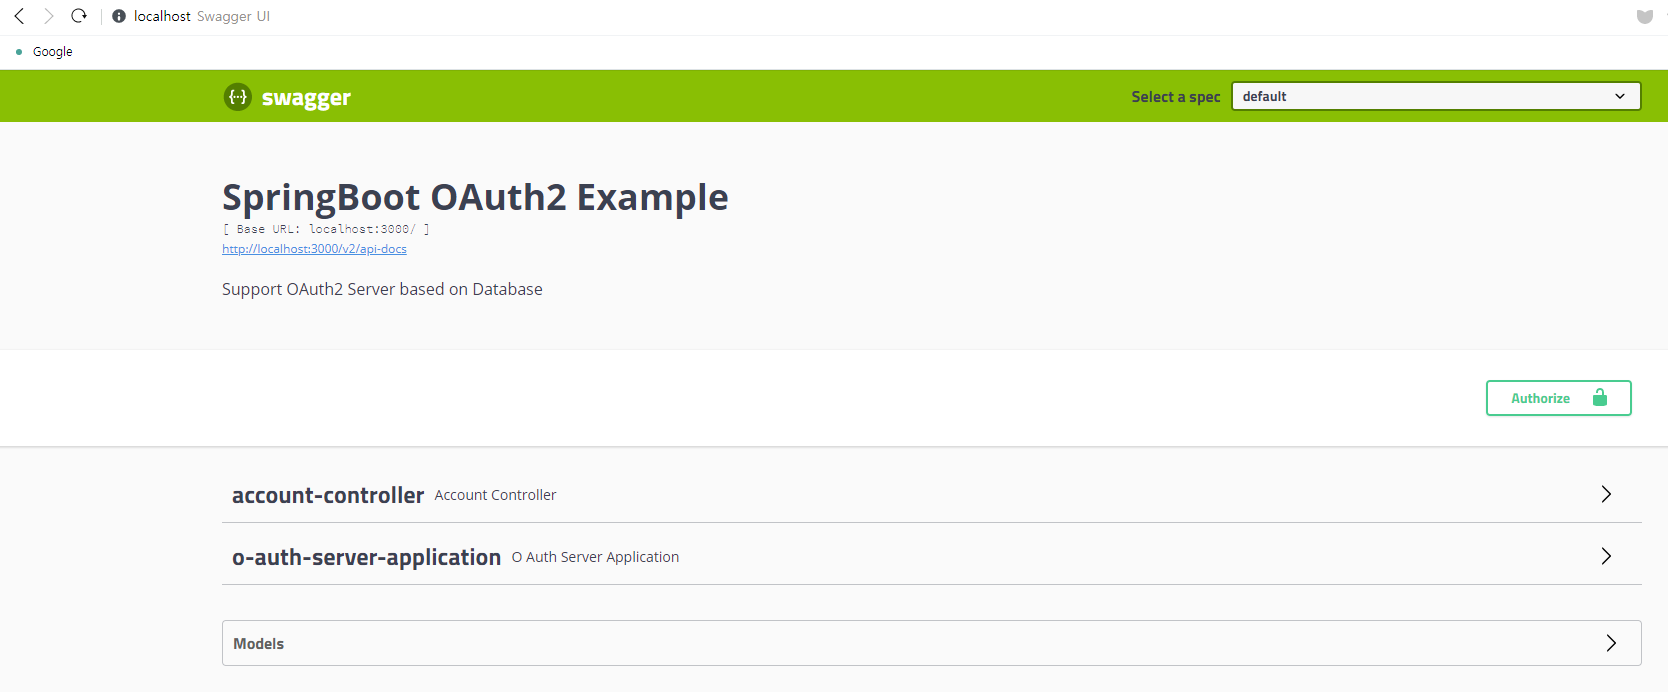Click the Authorize button
The height and width of the screenshot is (692, 1668).
click(1558, 398)
